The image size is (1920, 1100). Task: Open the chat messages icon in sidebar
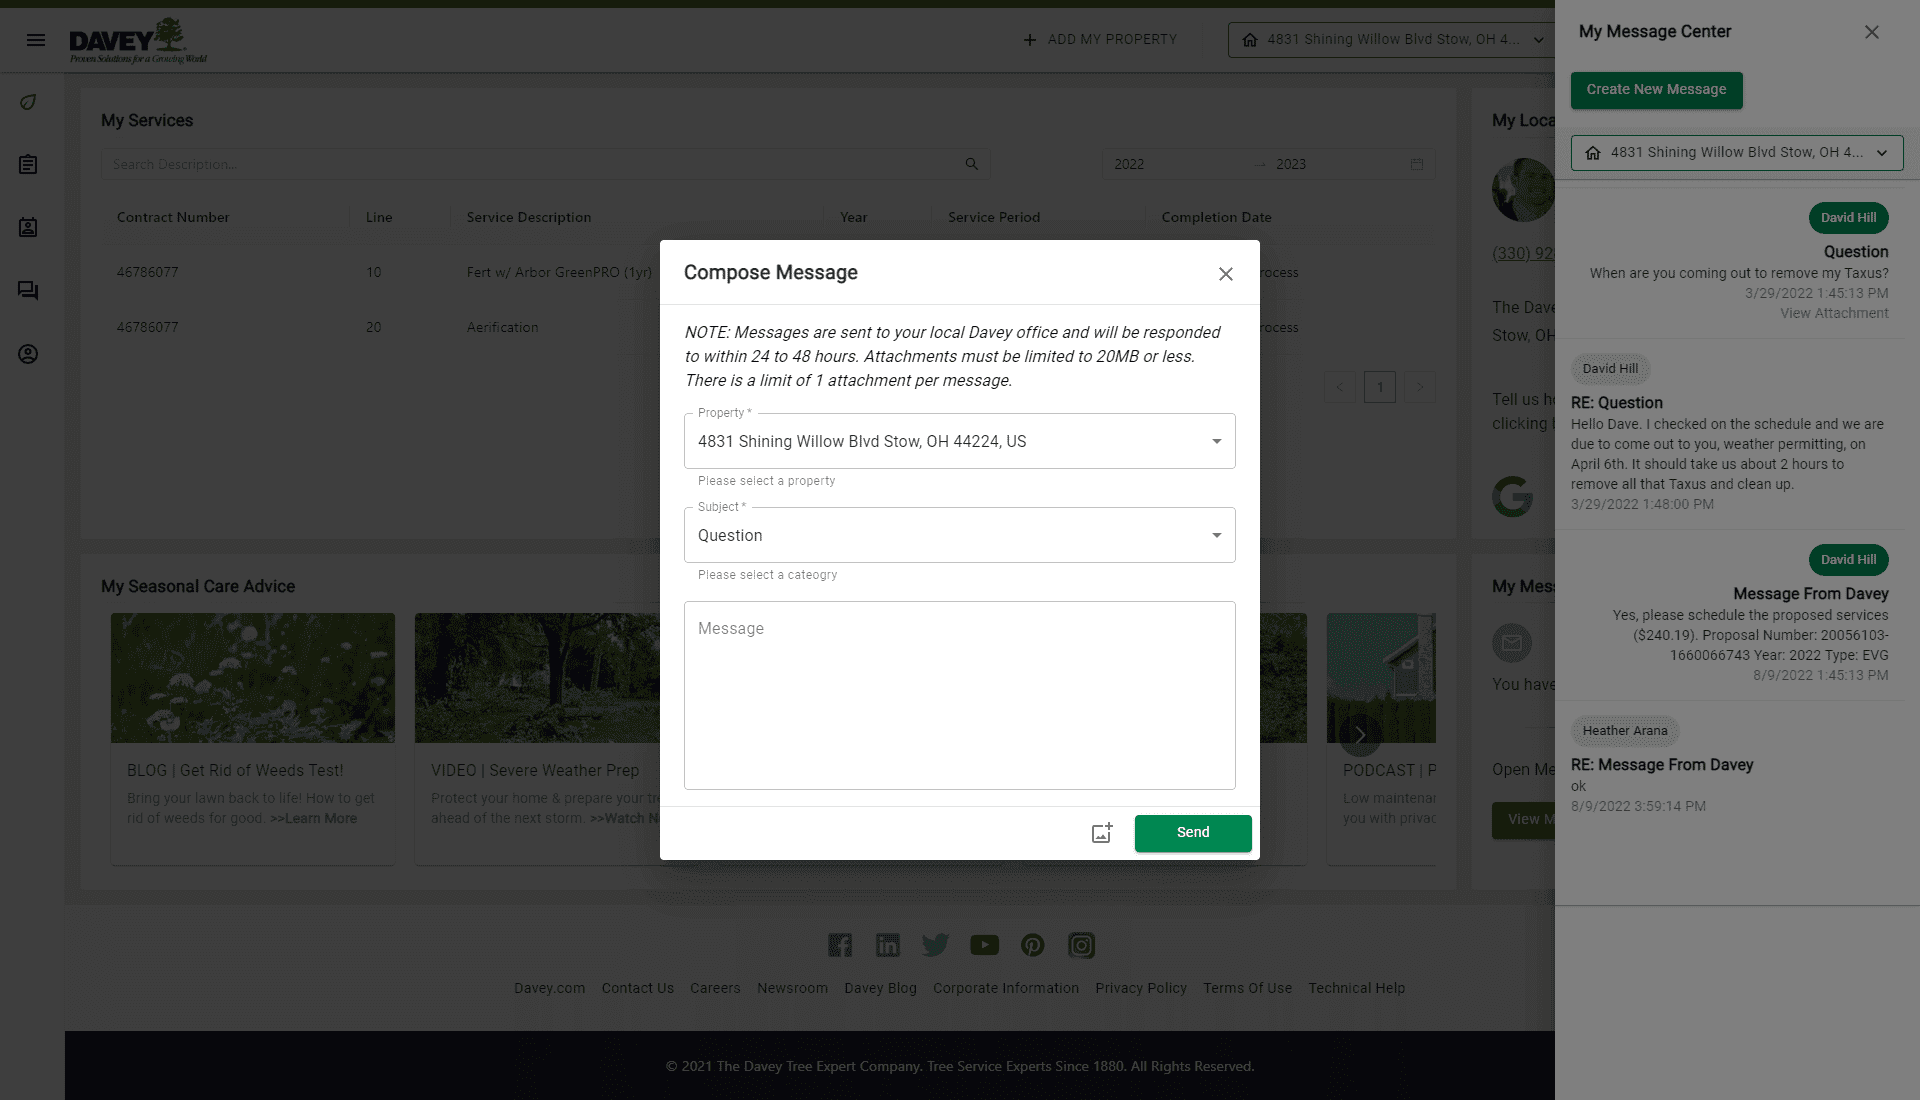[x=28, y=290]
